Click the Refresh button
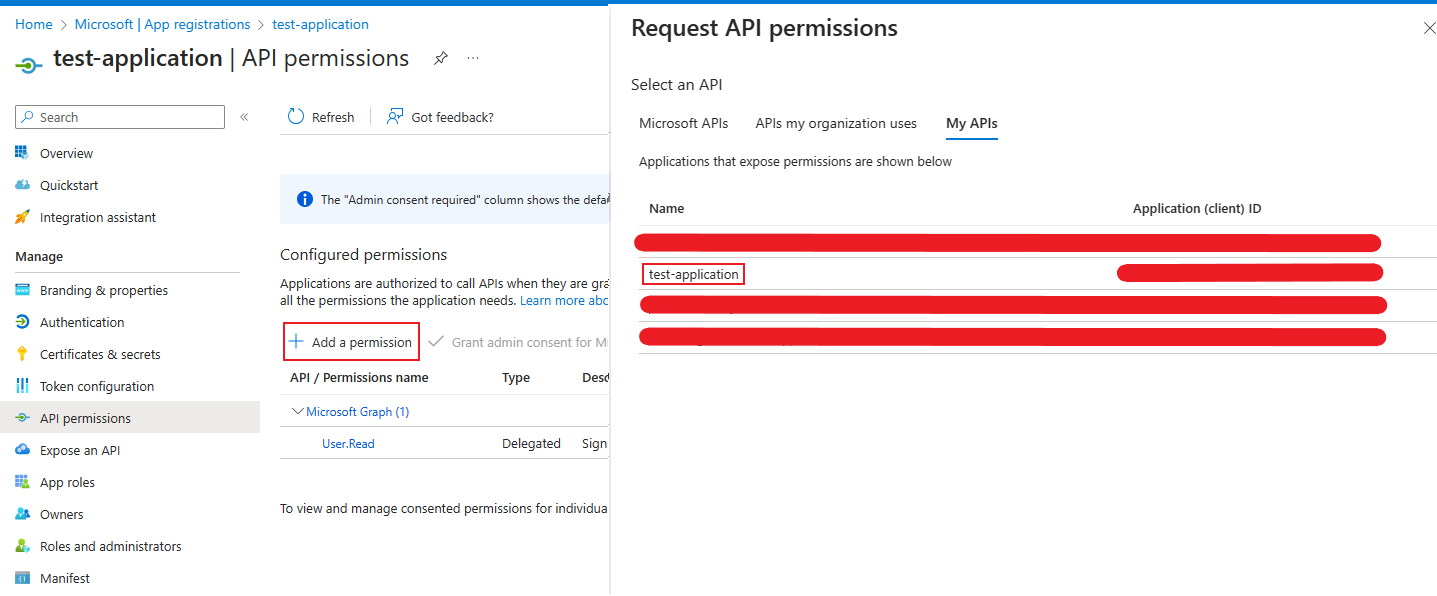The image size is (1437, 596). (x=321, y=117)
